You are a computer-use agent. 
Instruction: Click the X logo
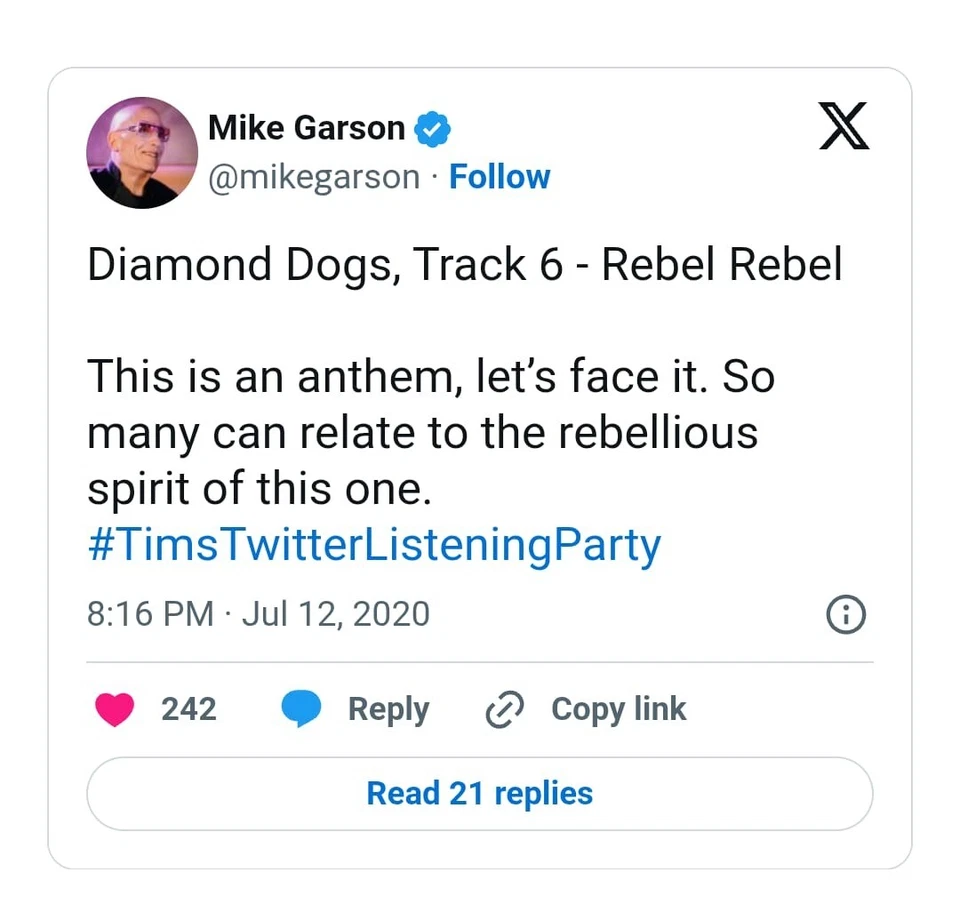pos(844,128)
